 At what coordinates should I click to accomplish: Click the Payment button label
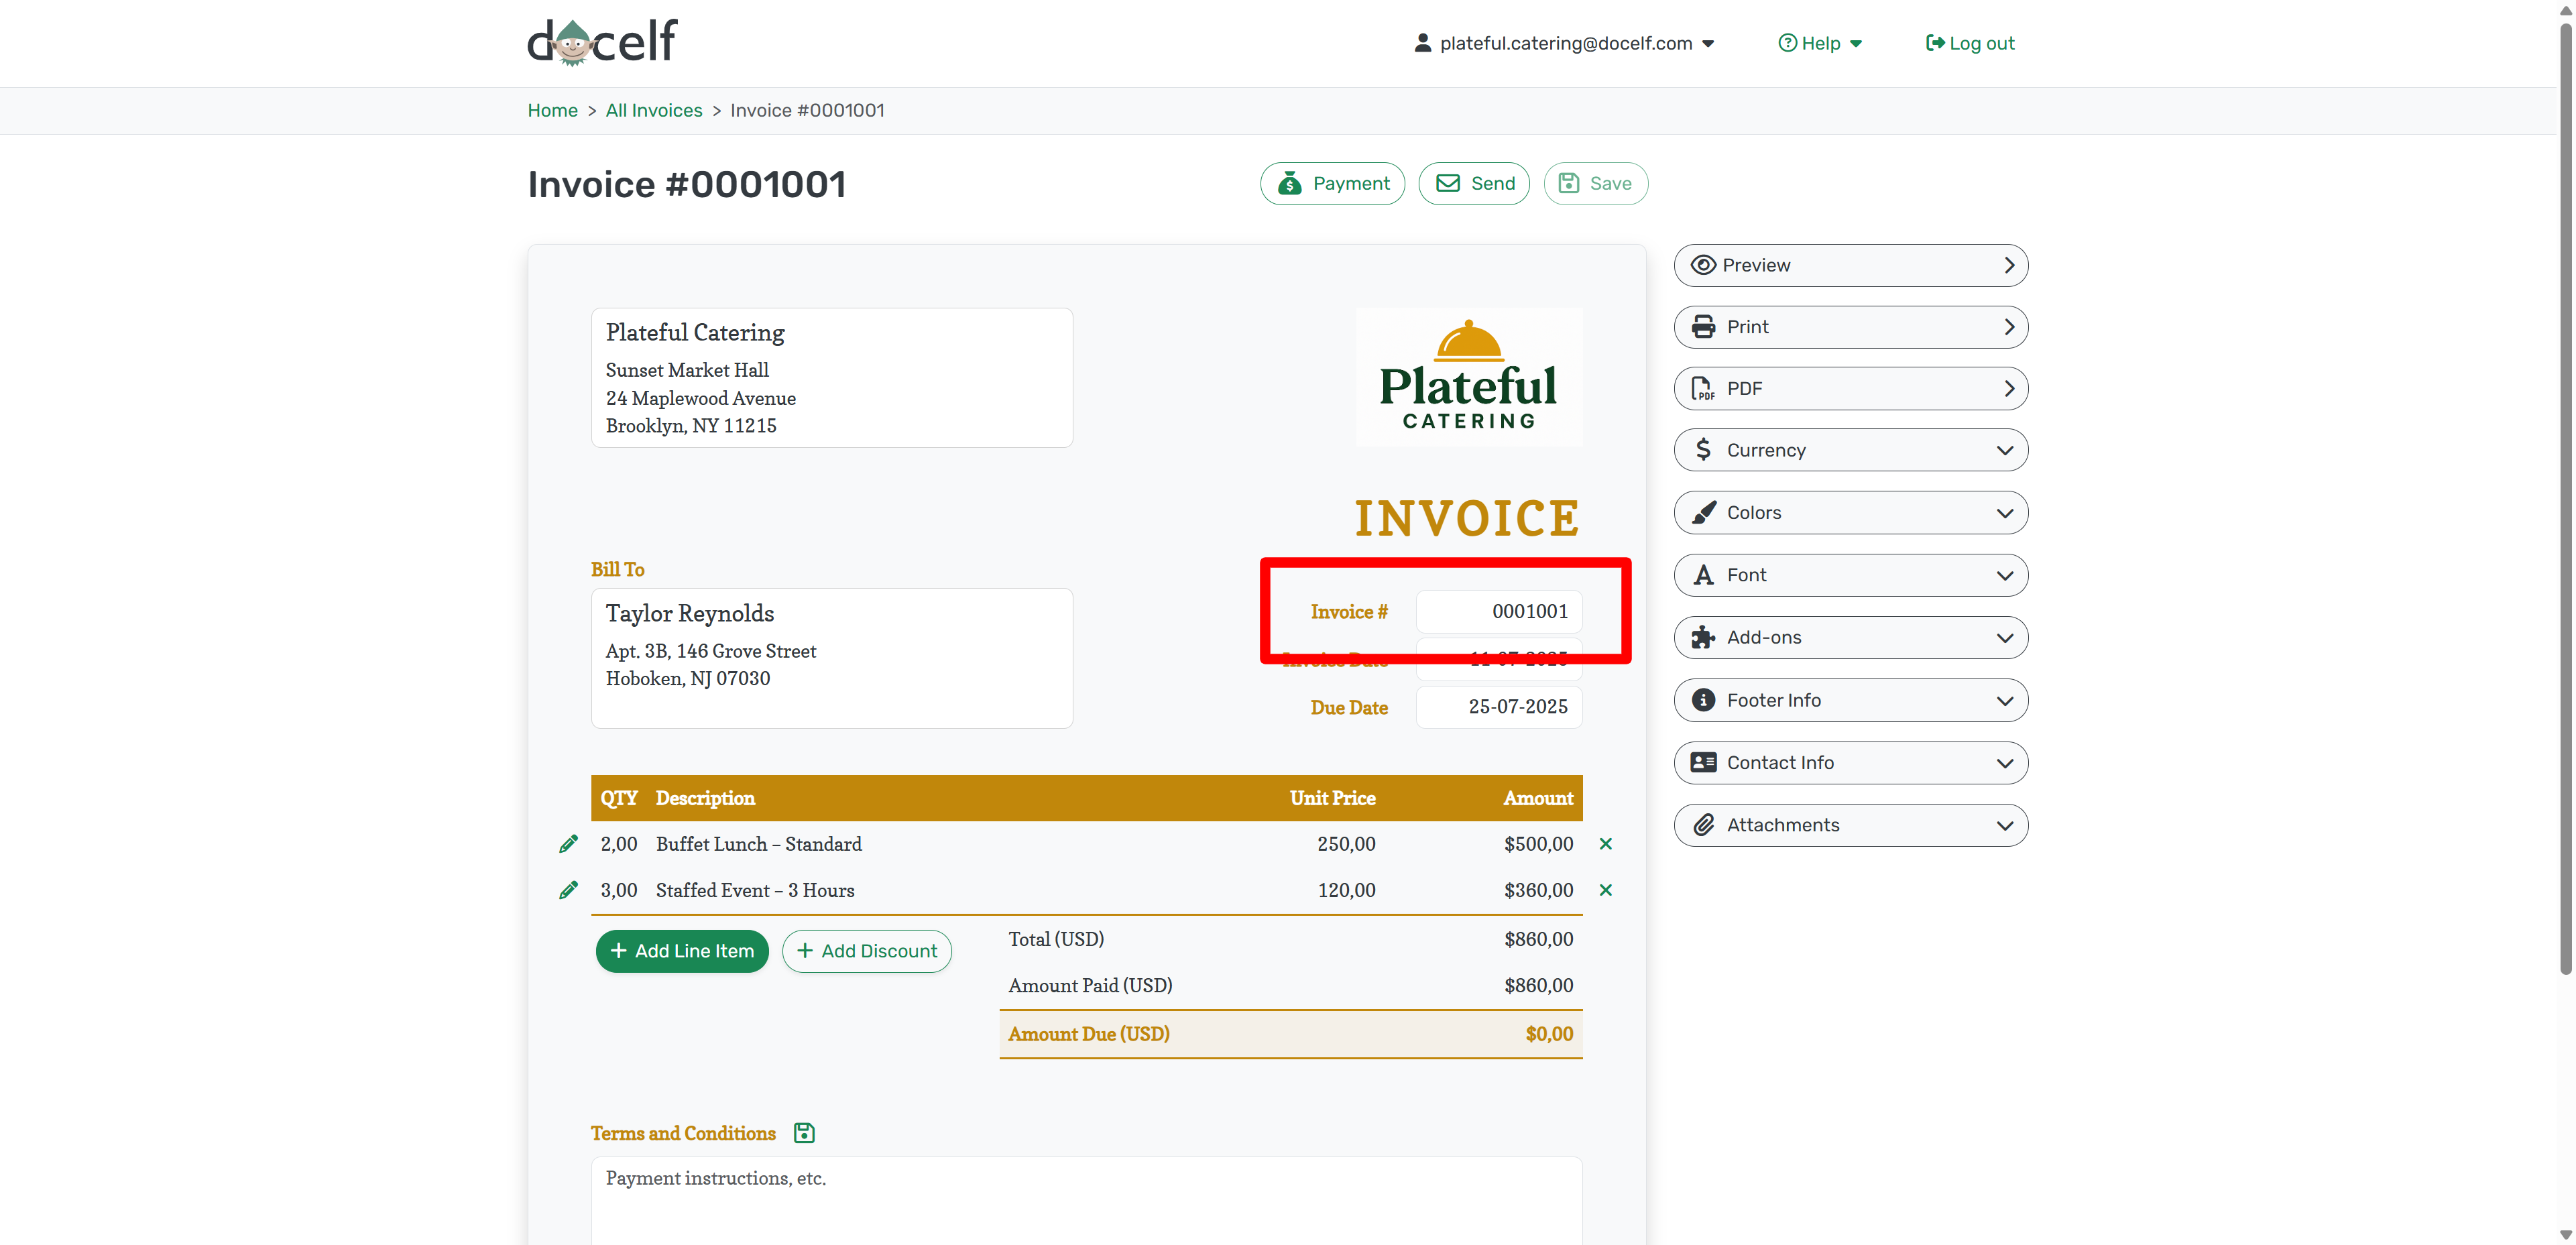[1351, 183]
